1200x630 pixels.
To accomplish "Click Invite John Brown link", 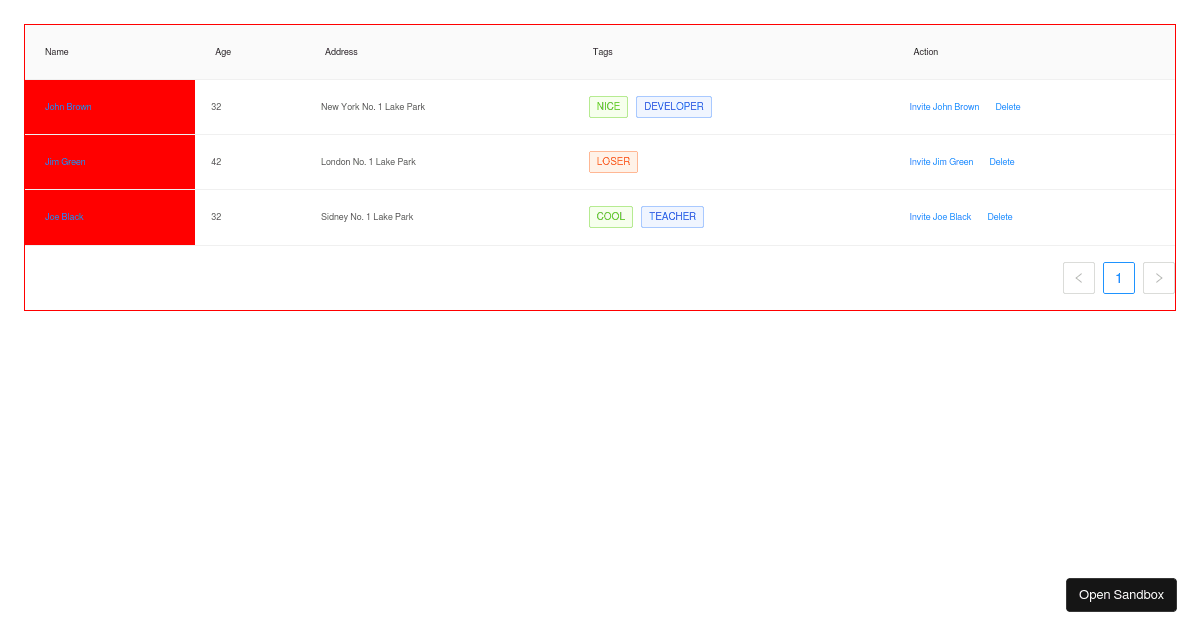I will (x=944, y=107).
